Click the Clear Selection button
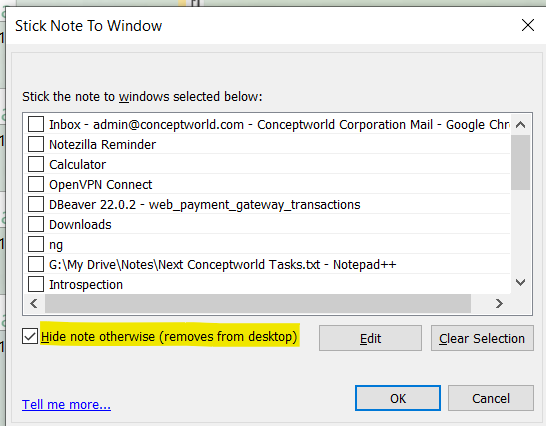 482,338
